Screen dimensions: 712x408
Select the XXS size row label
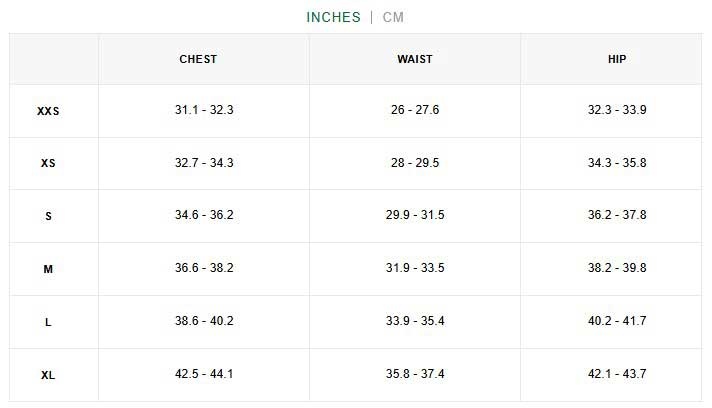pyautogui.click(x=48, y=111)
